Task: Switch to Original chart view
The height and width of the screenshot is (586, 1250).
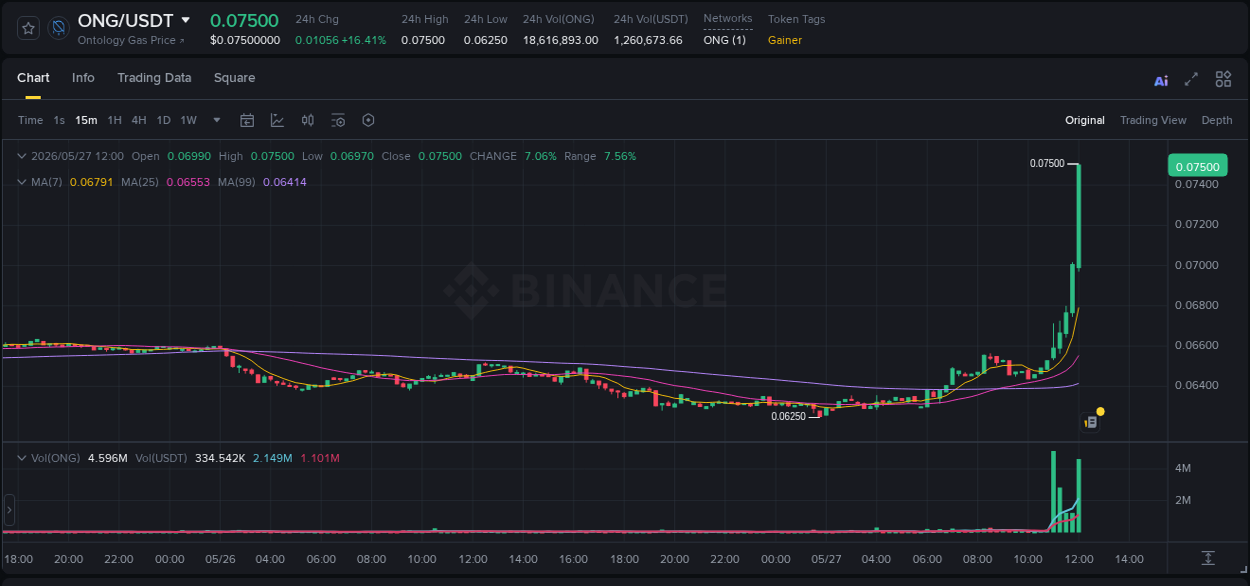Action: tap(1085, 120)
